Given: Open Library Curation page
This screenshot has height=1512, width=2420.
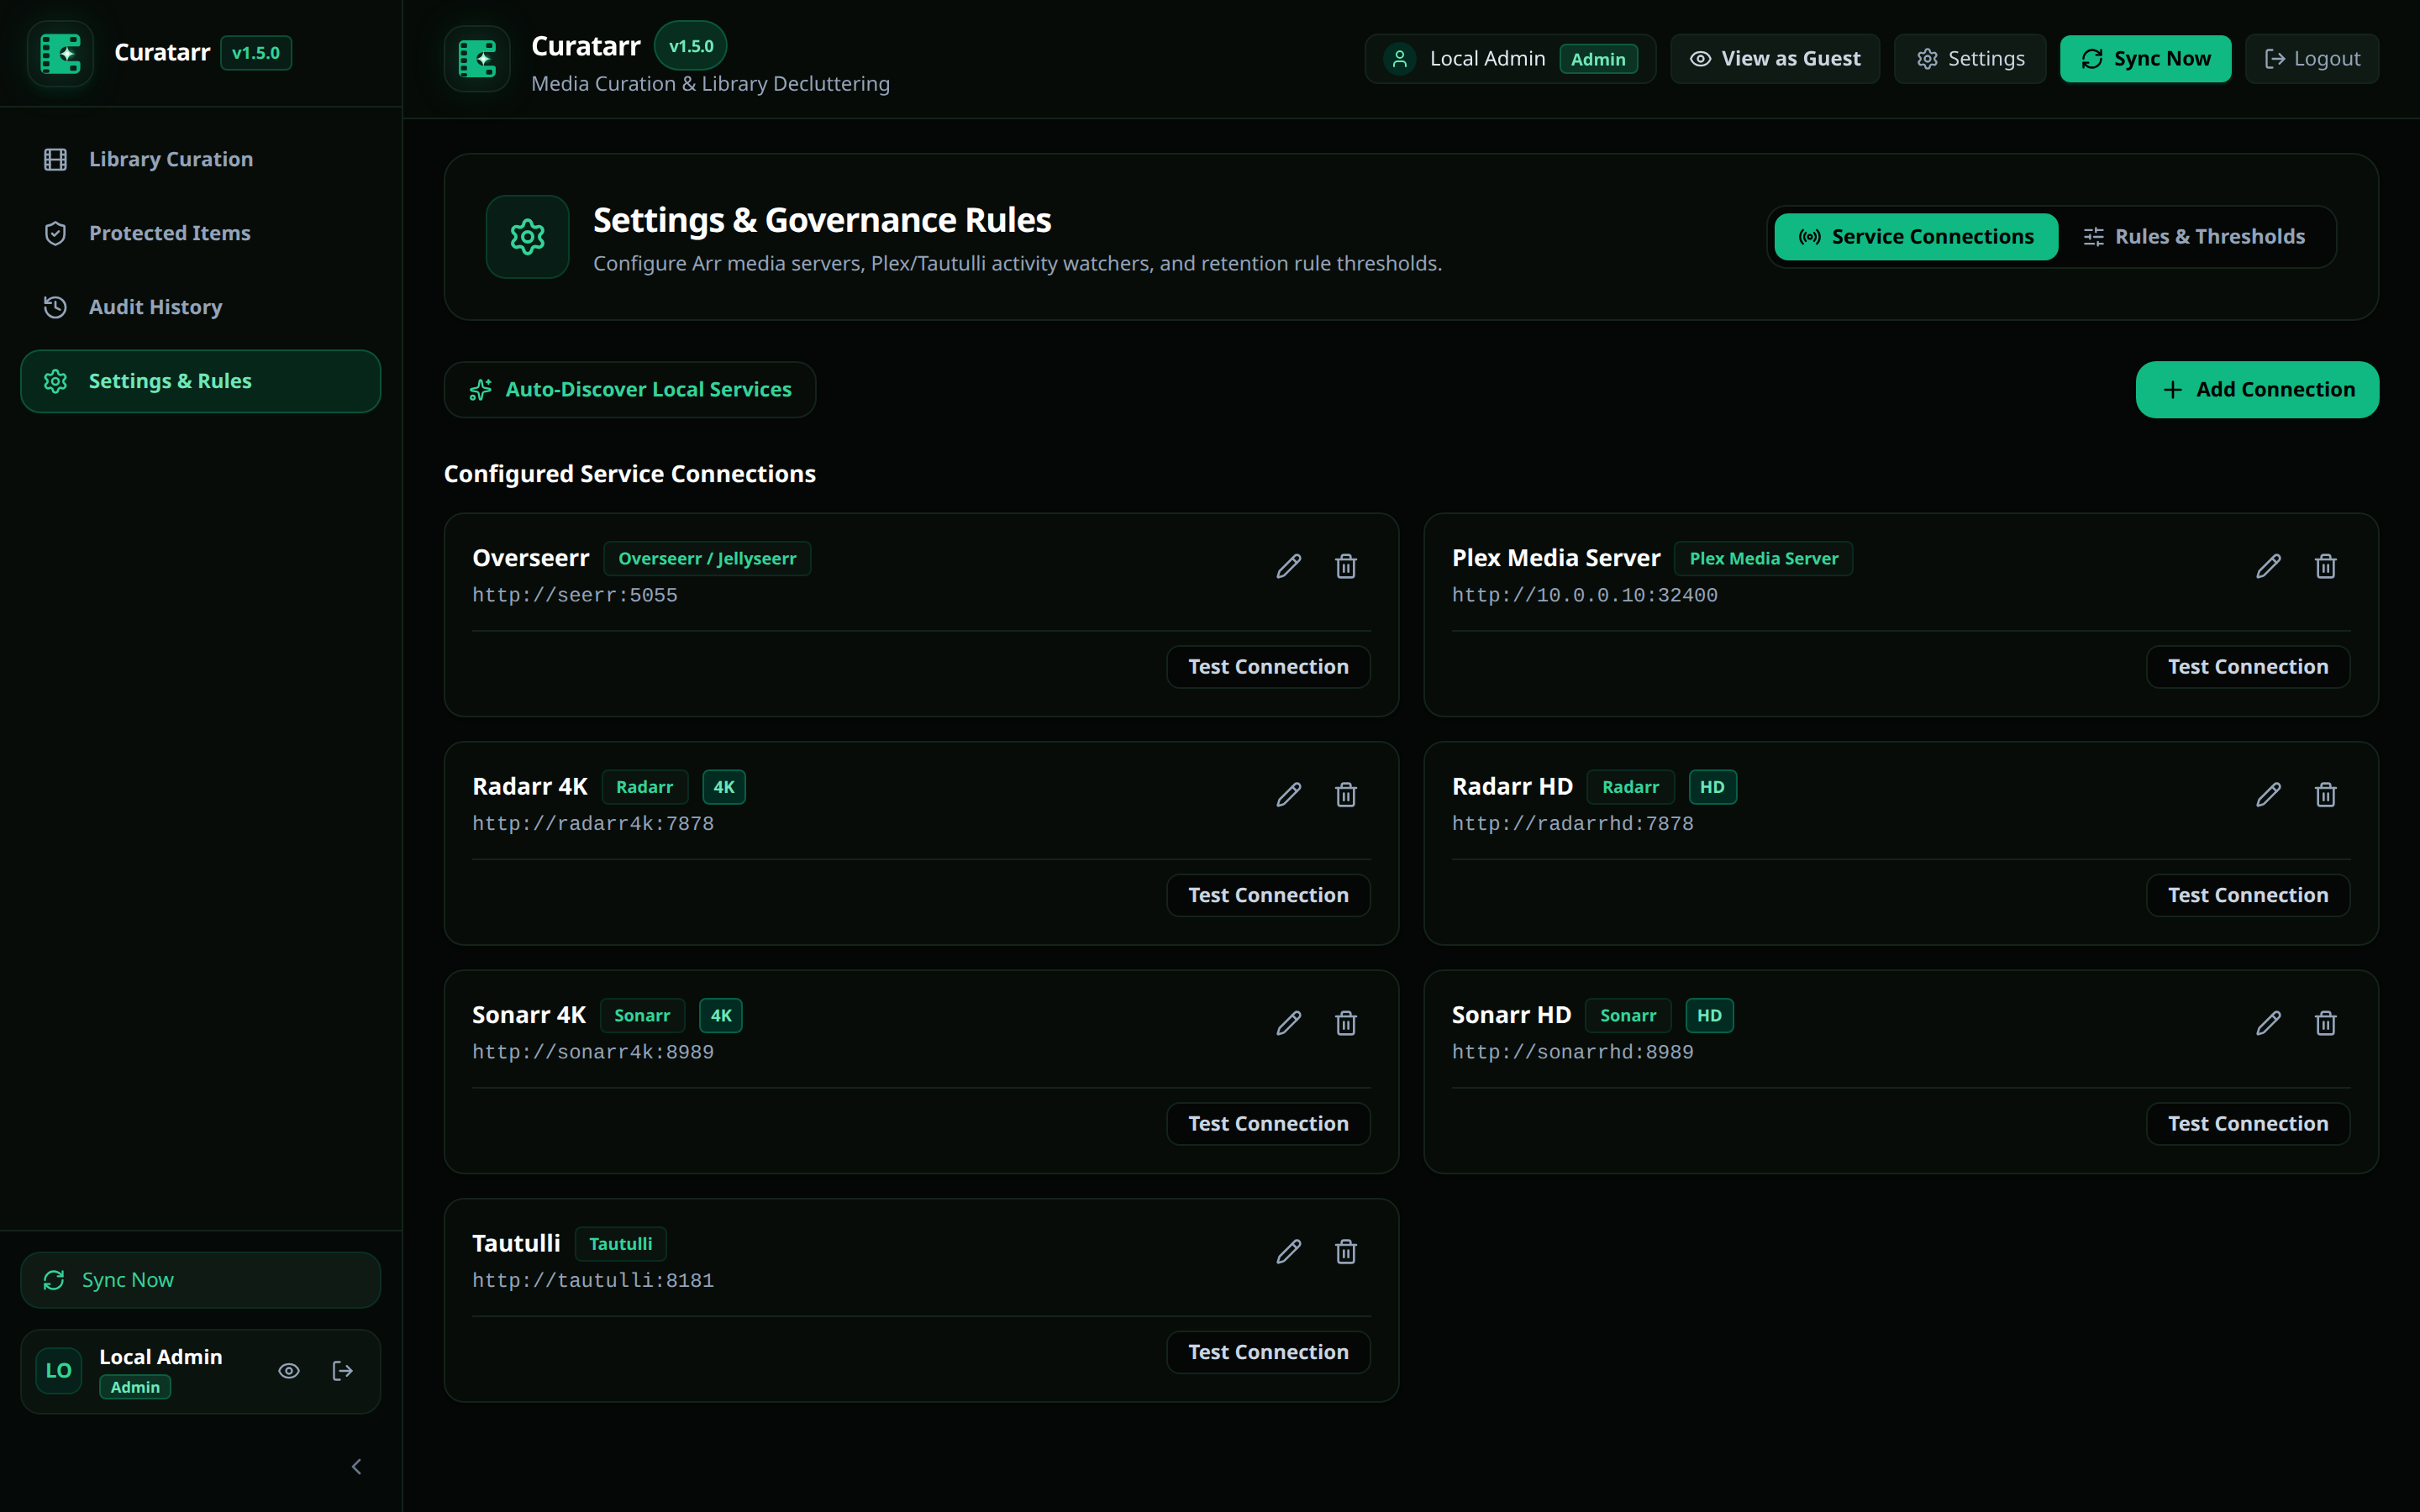Looking at the screenshot, I should pyautogui.click(x=200, y=159).
